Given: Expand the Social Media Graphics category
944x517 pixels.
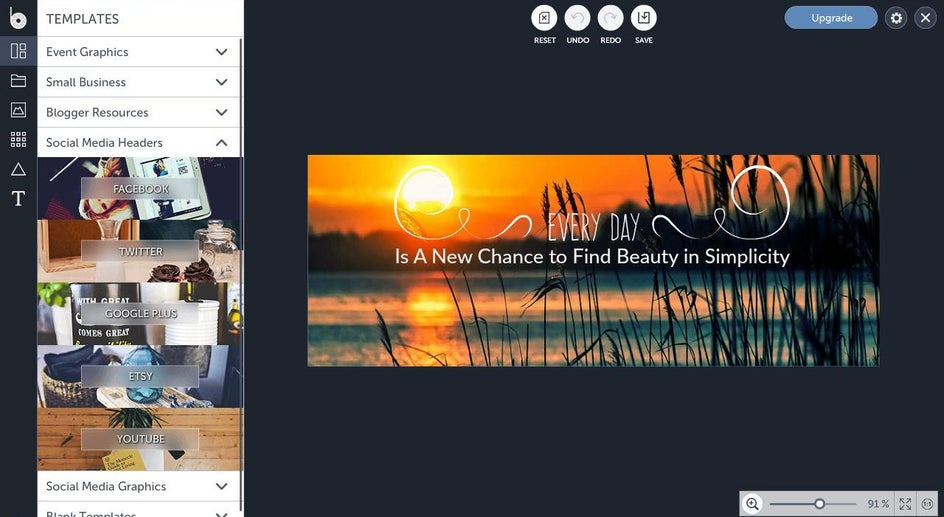Looking at the screenshot, I should click(x=138, y=486).
